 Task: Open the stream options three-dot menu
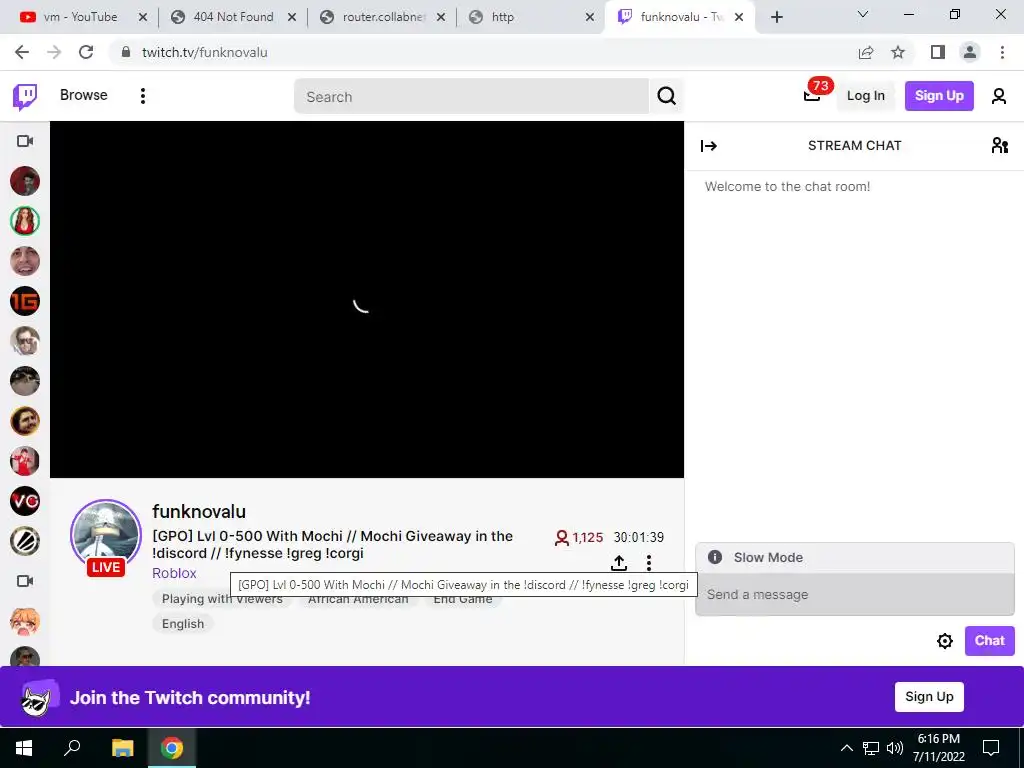click(648, 562)
